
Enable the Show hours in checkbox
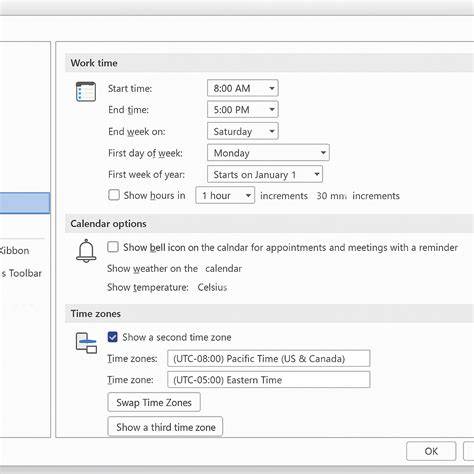pos(114,195)
